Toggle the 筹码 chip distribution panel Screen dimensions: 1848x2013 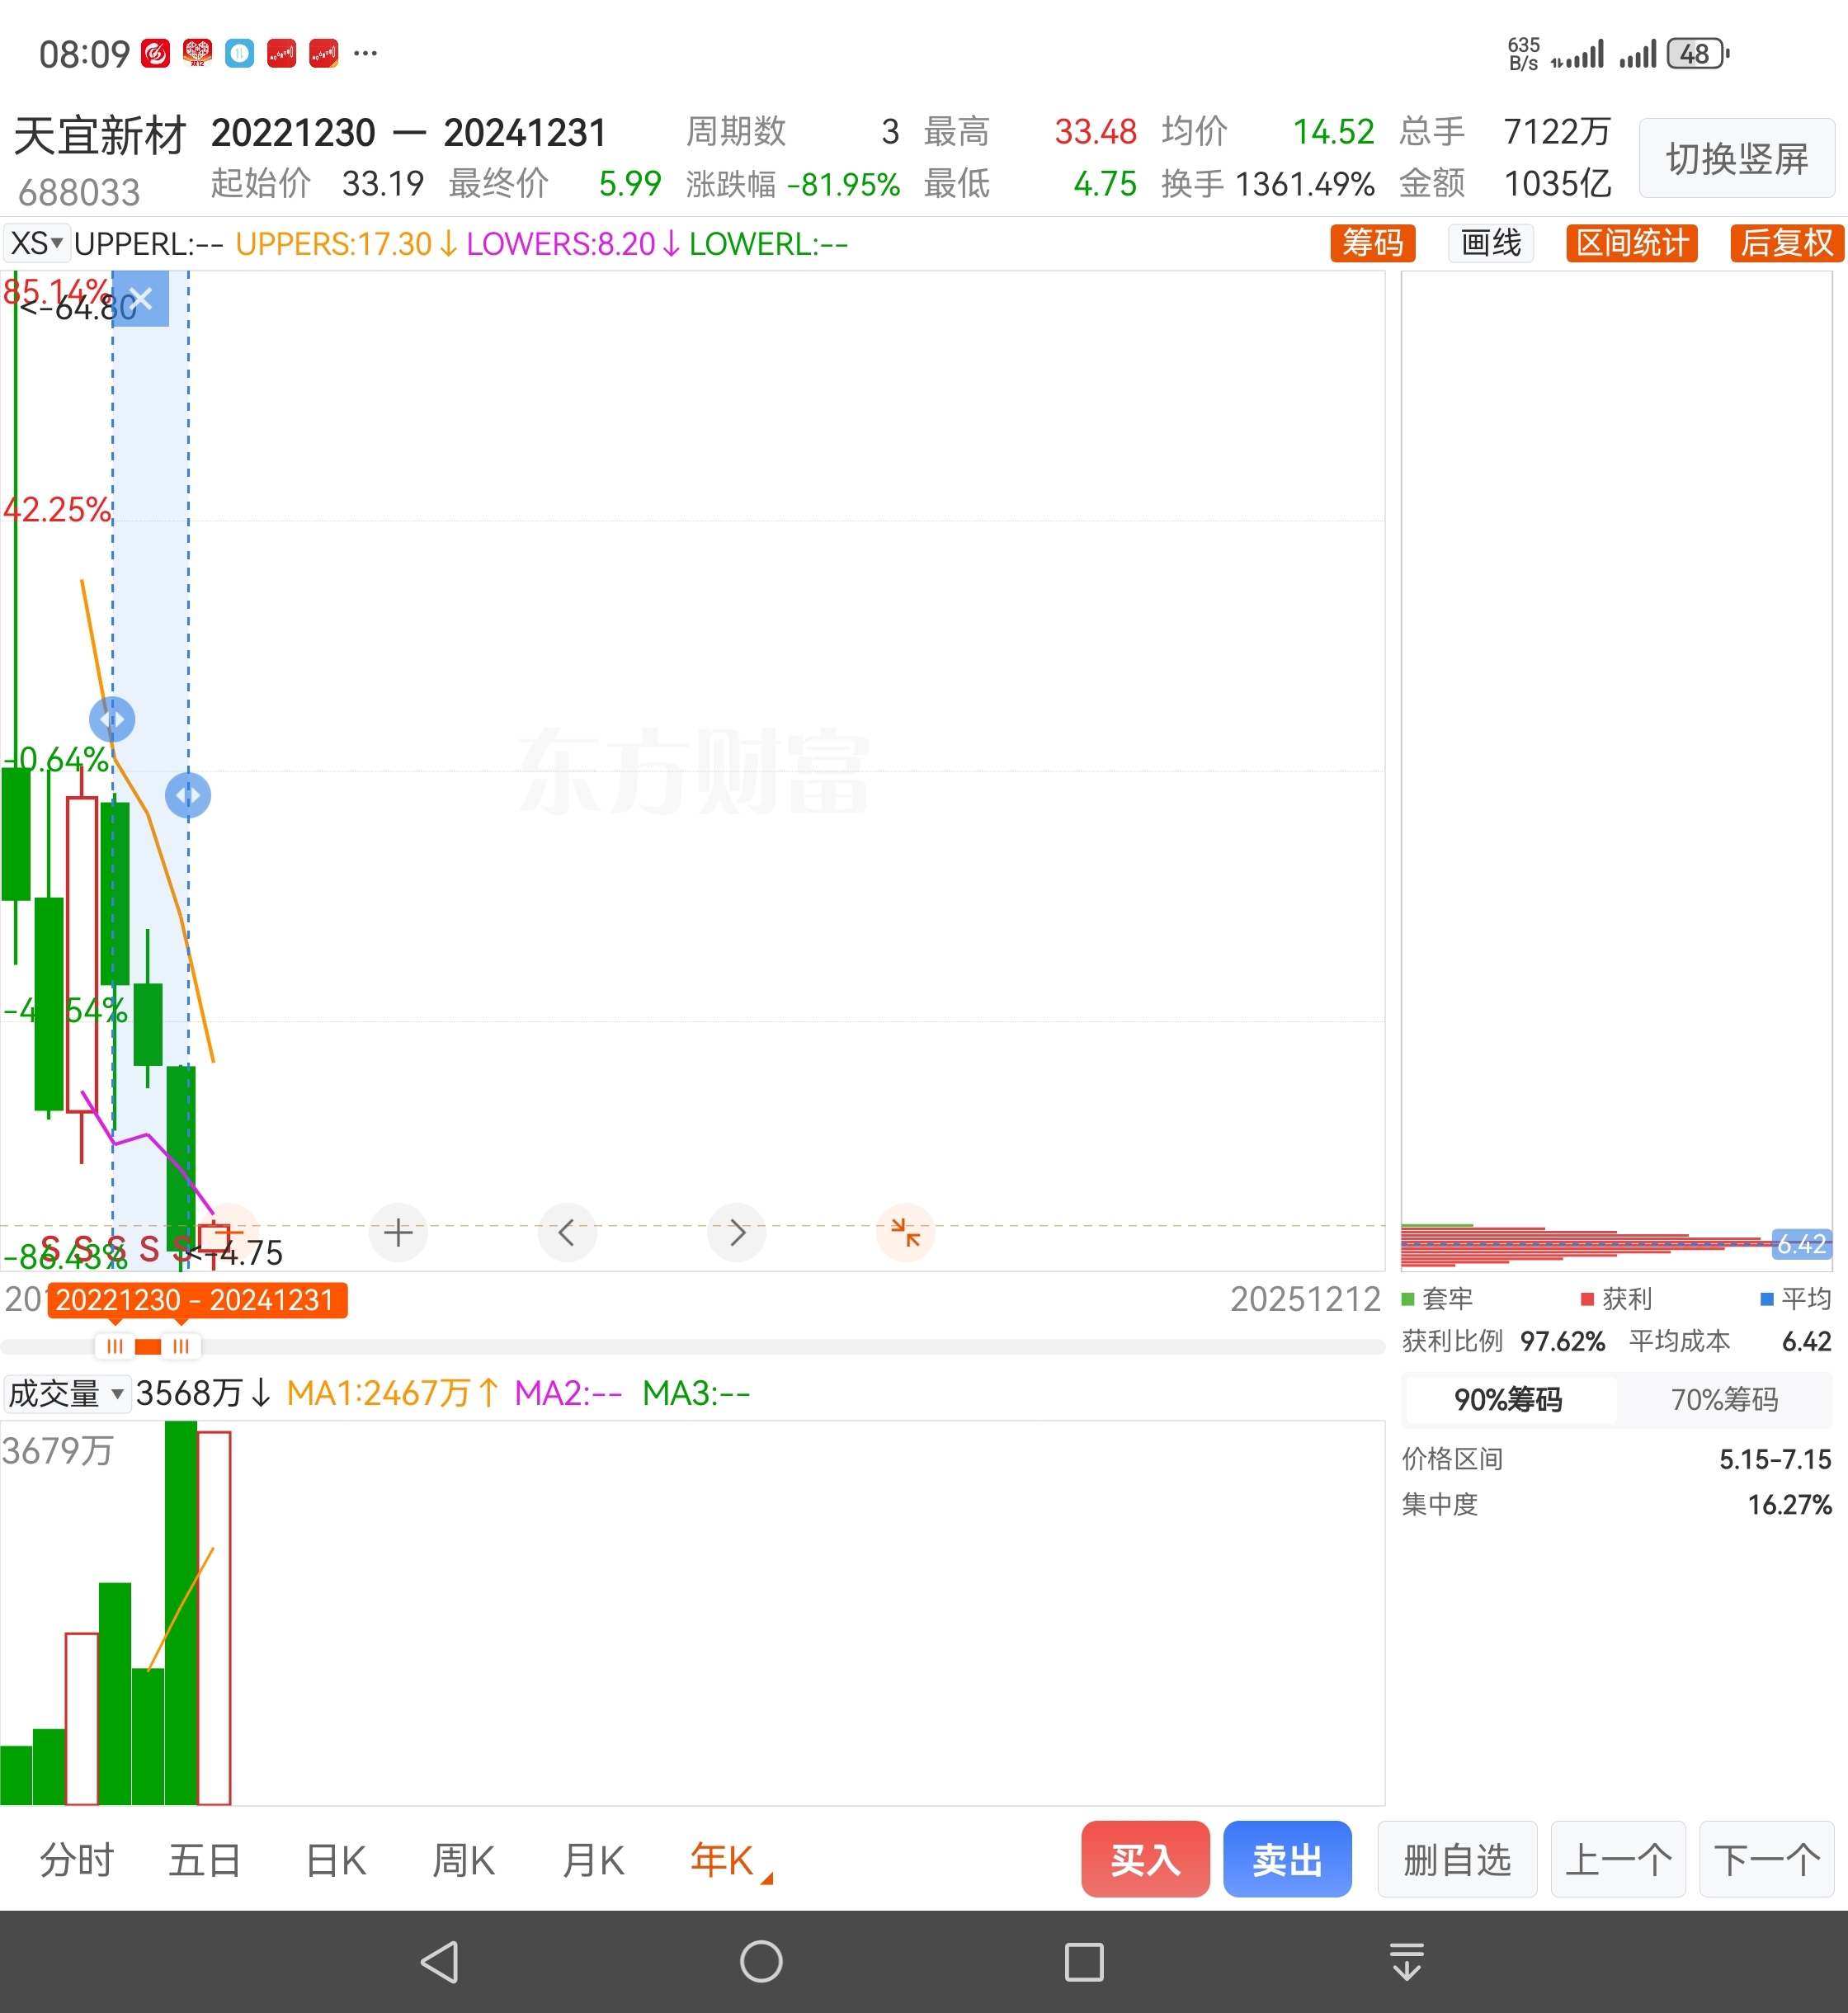click(x=1372, y=243)
